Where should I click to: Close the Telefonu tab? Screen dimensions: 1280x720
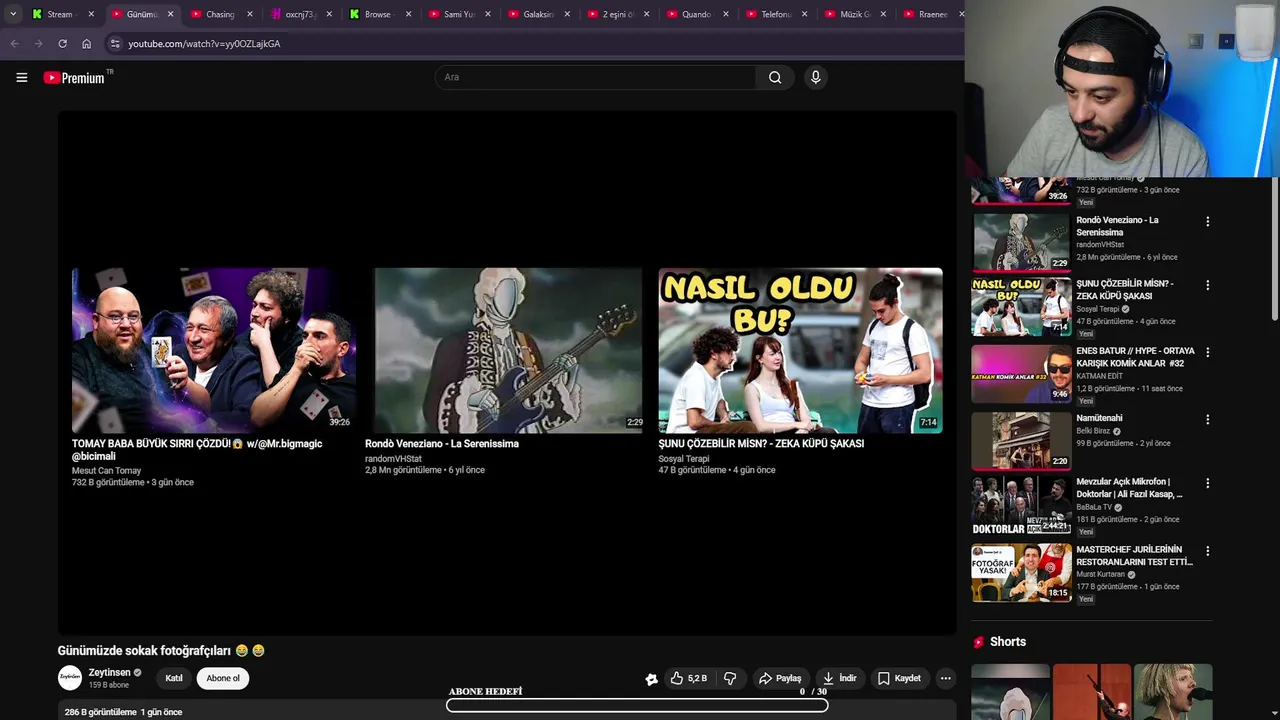[x=805, y=14]
